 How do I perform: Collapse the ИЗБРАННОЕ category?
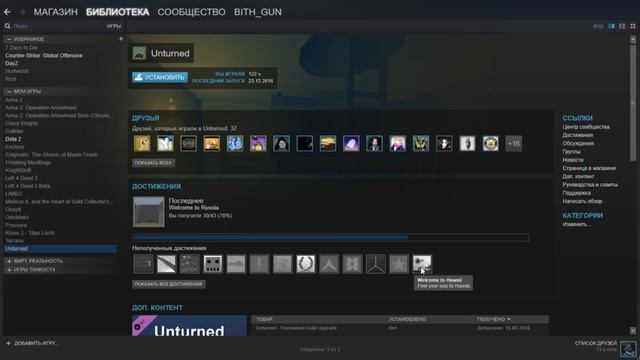[9, 39]
